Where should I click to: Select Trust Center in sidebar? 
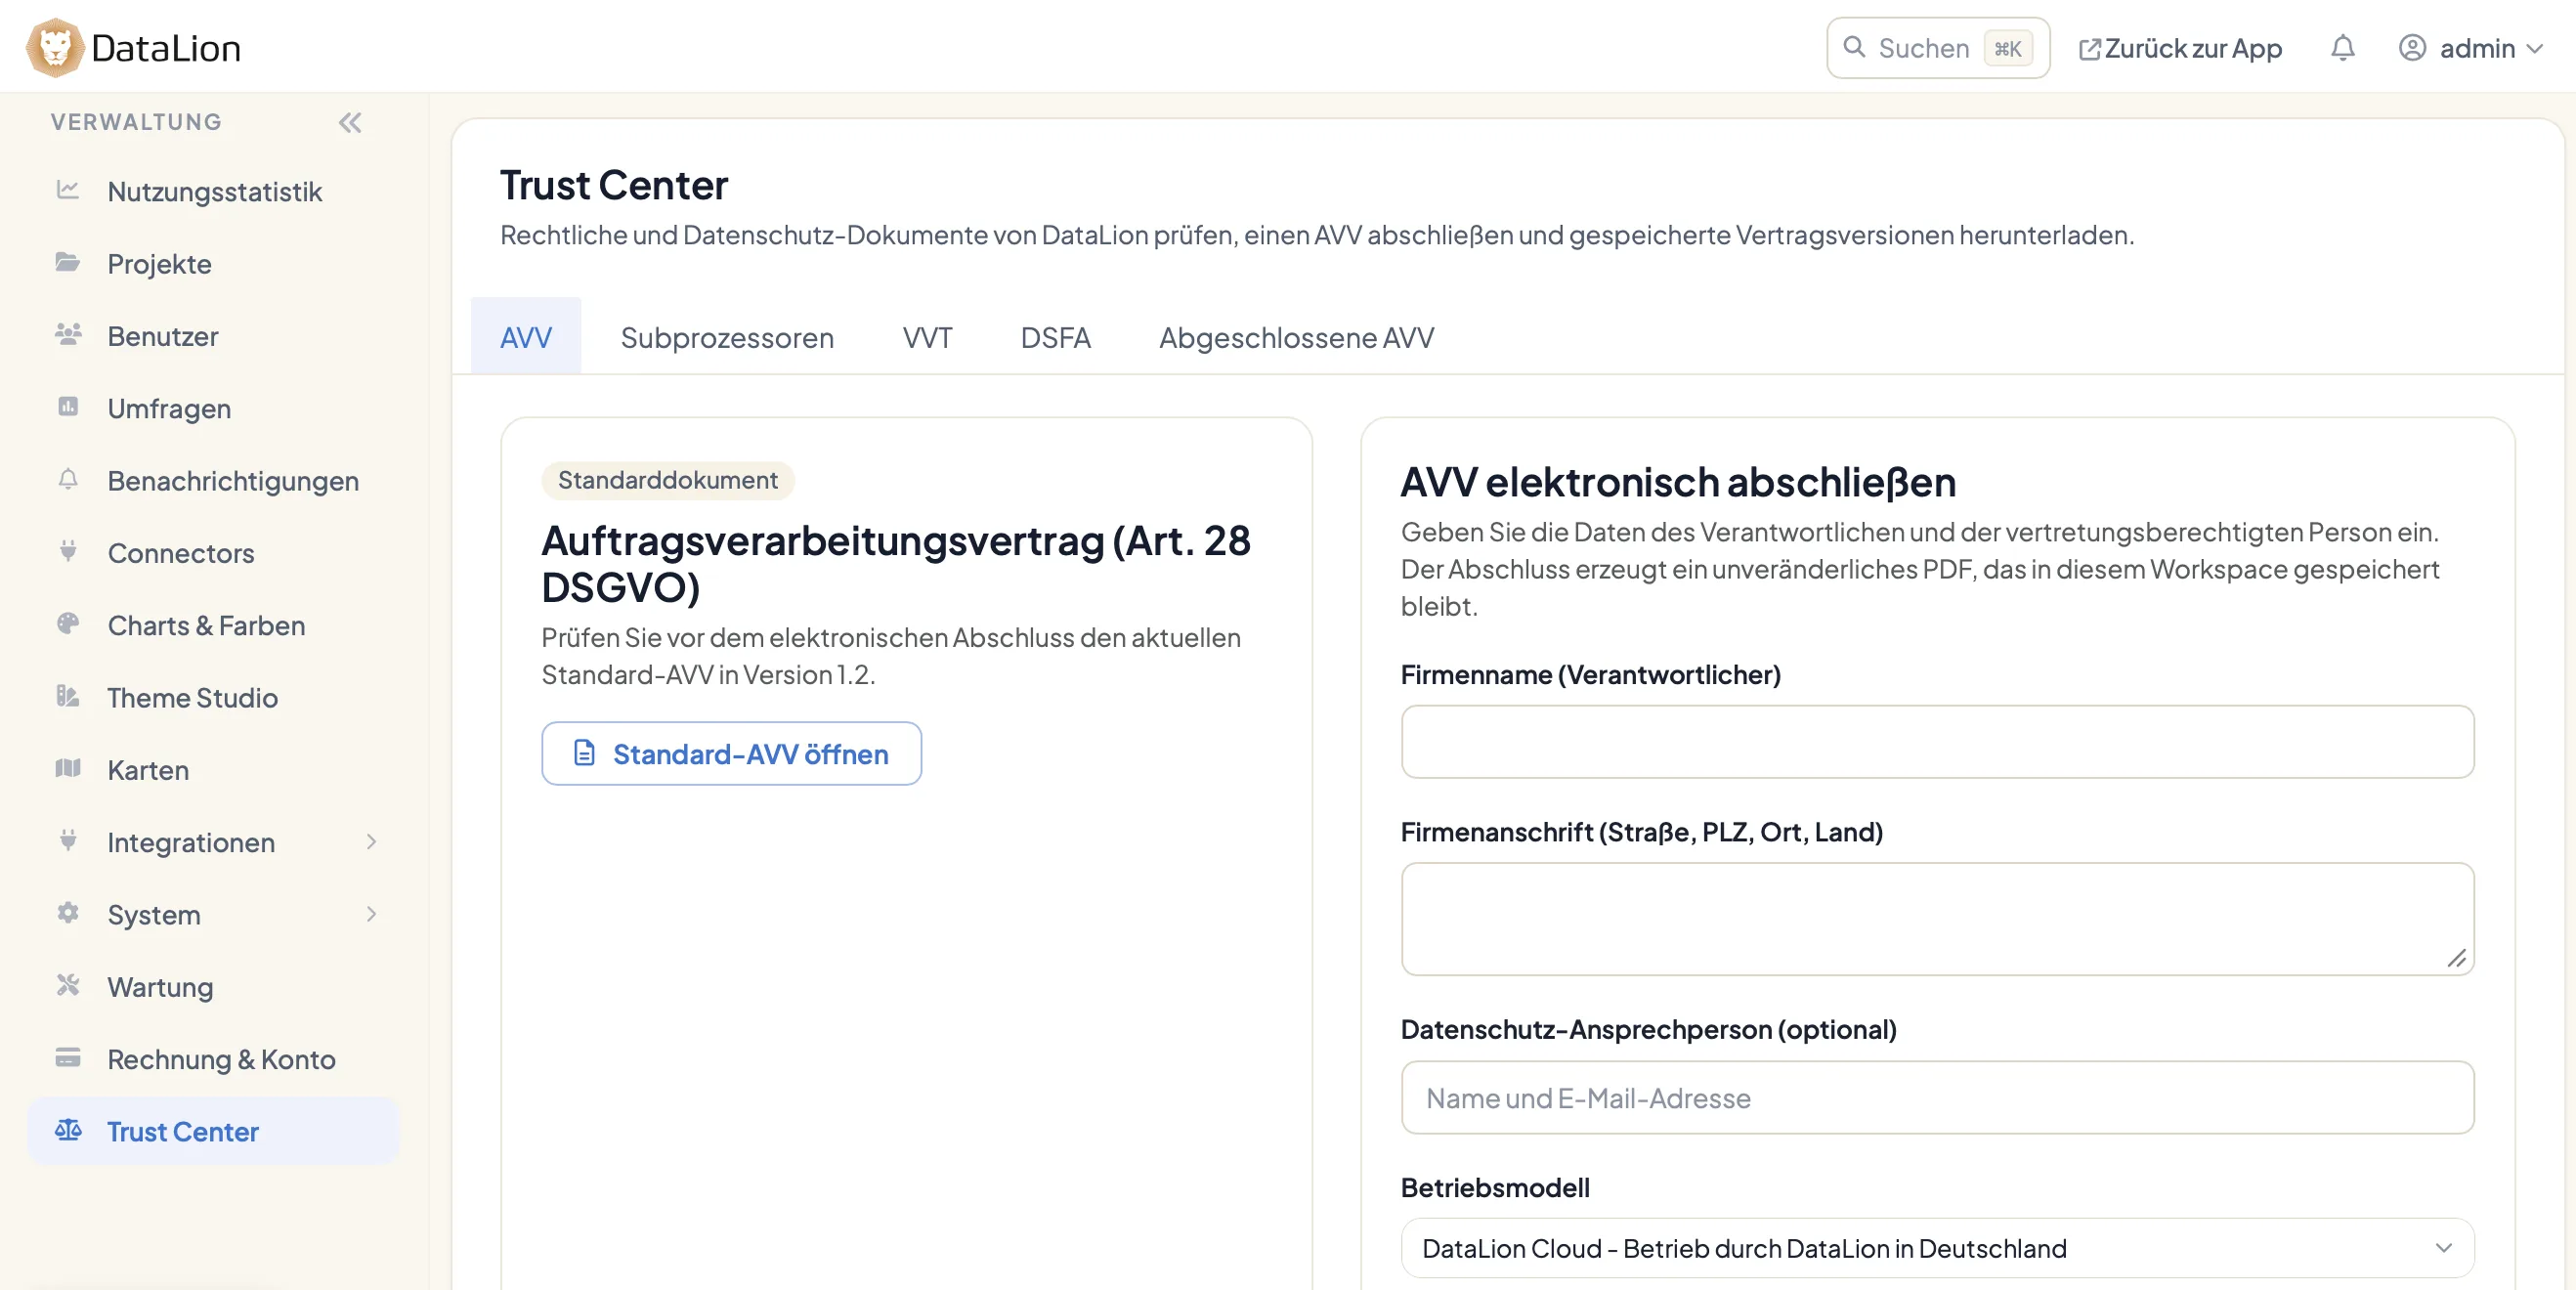pyautogui.click(x=213, y=1131)
